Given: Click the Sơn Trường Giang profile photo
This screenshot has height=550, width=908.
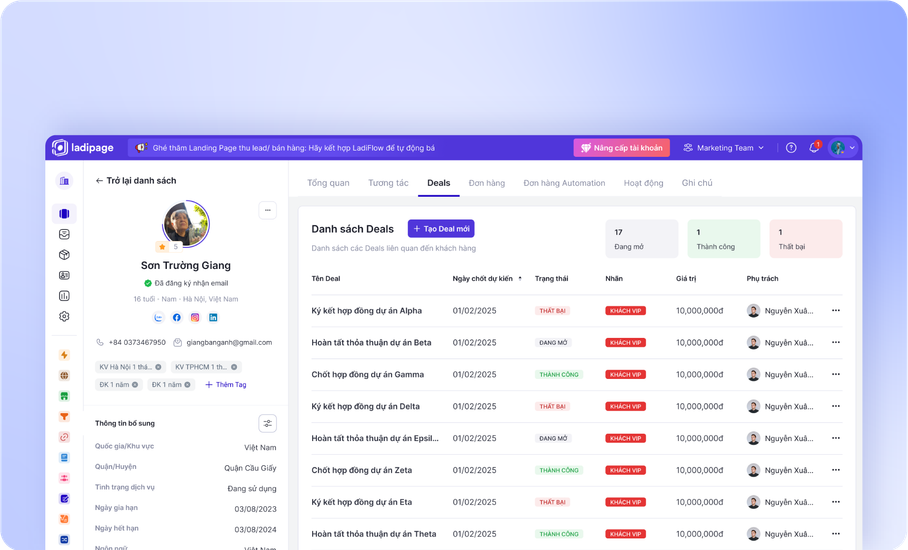Looking at the screenshot, I should pyautogui.click(x=186, y=223).
